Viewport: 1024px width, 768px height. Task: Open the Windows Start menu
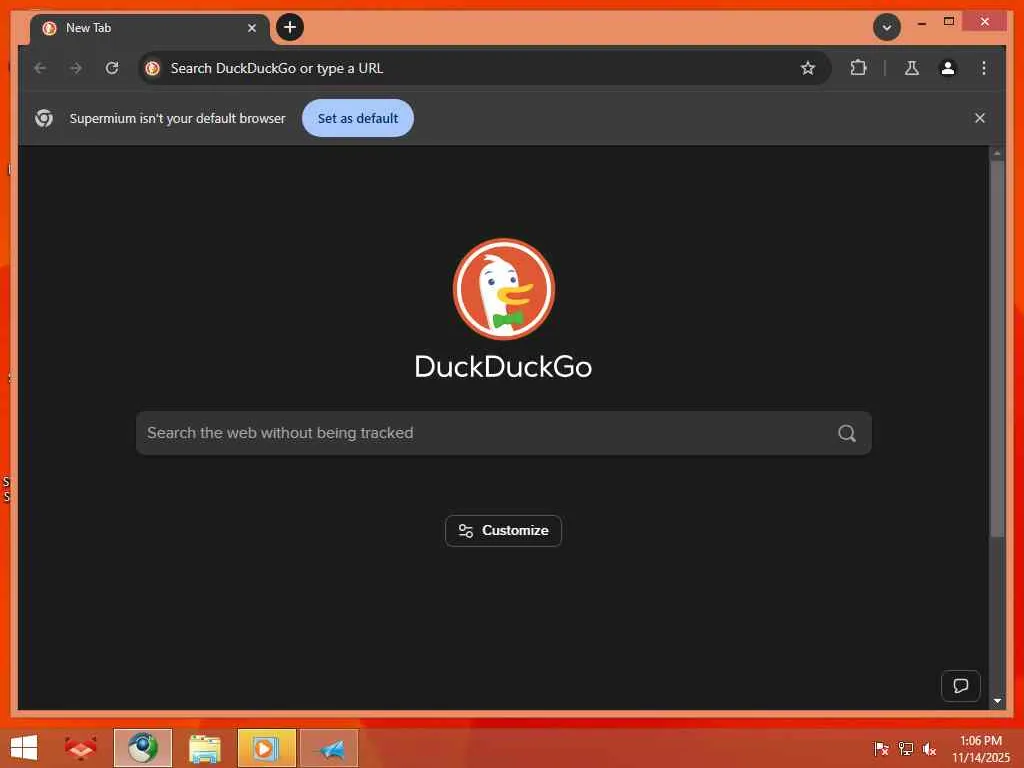coord(24,748)
